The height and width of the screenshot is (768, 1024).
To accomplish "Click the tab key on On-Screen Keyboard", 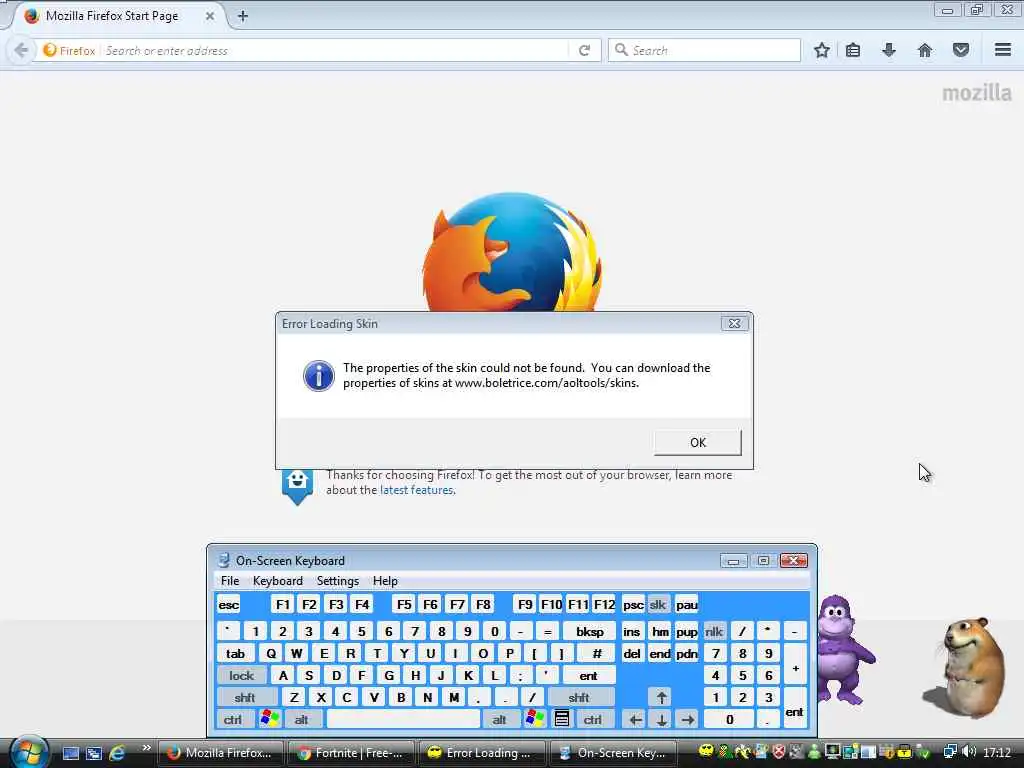I will tap(235, 654).
